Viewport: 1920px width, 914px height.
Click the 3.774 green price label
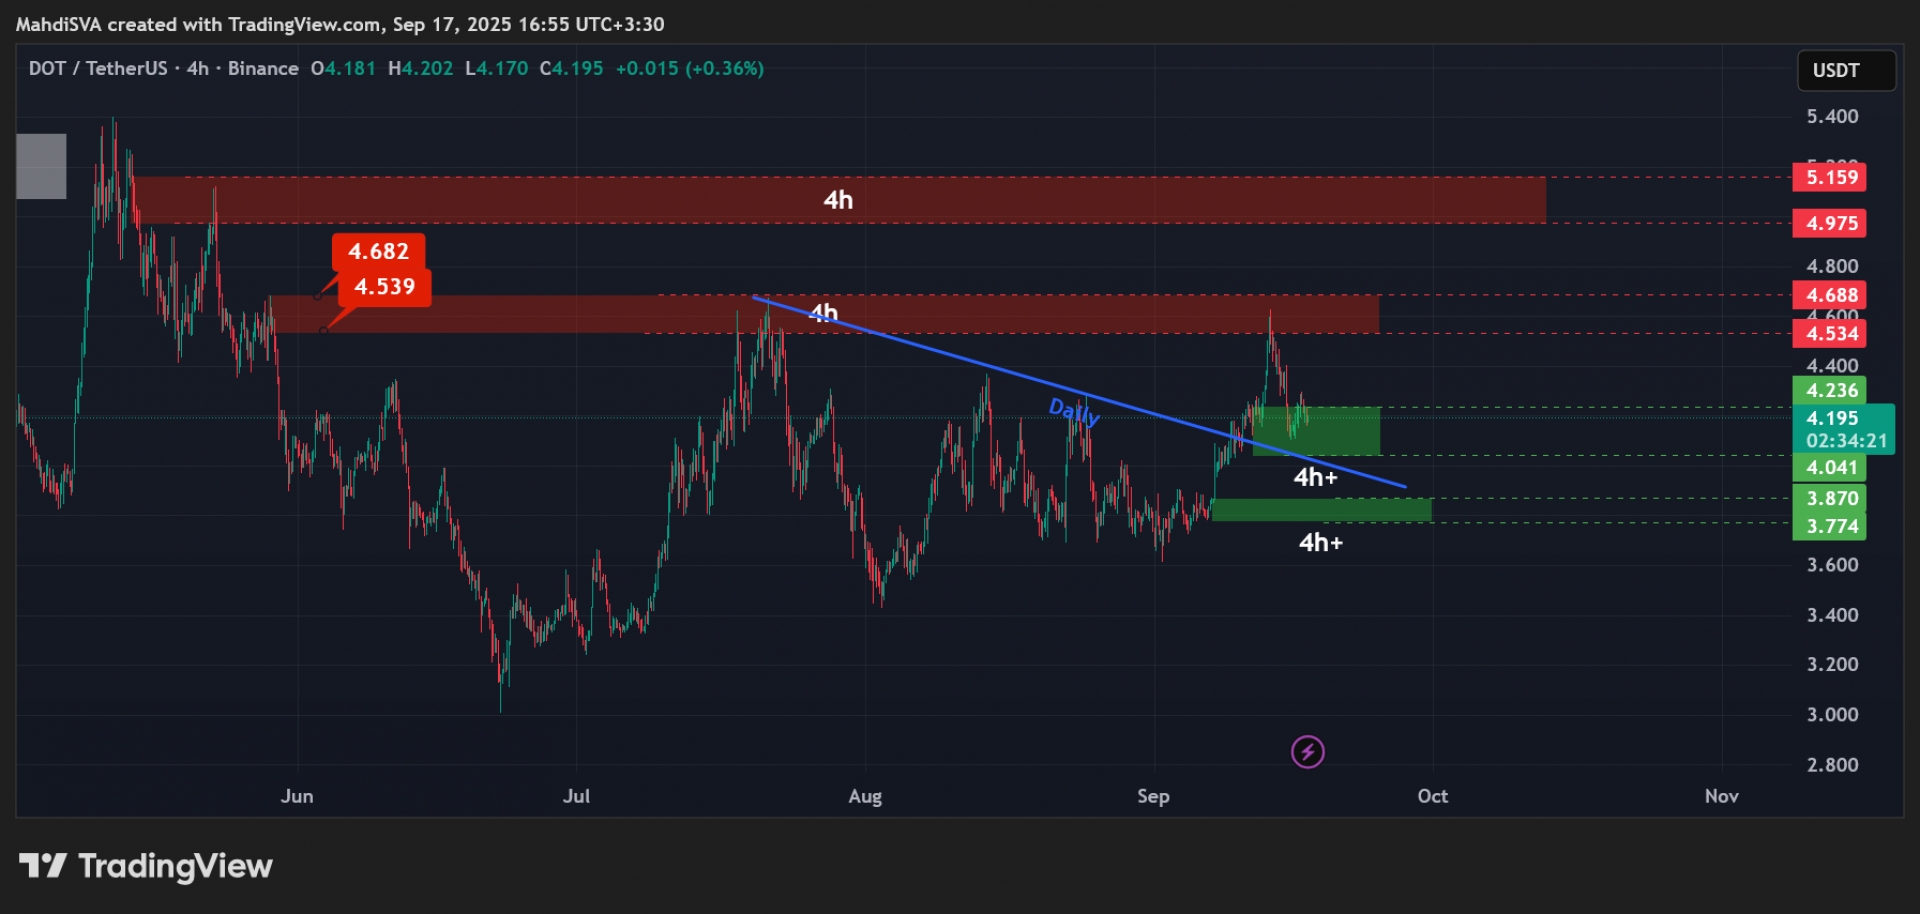click(1830, 526)
